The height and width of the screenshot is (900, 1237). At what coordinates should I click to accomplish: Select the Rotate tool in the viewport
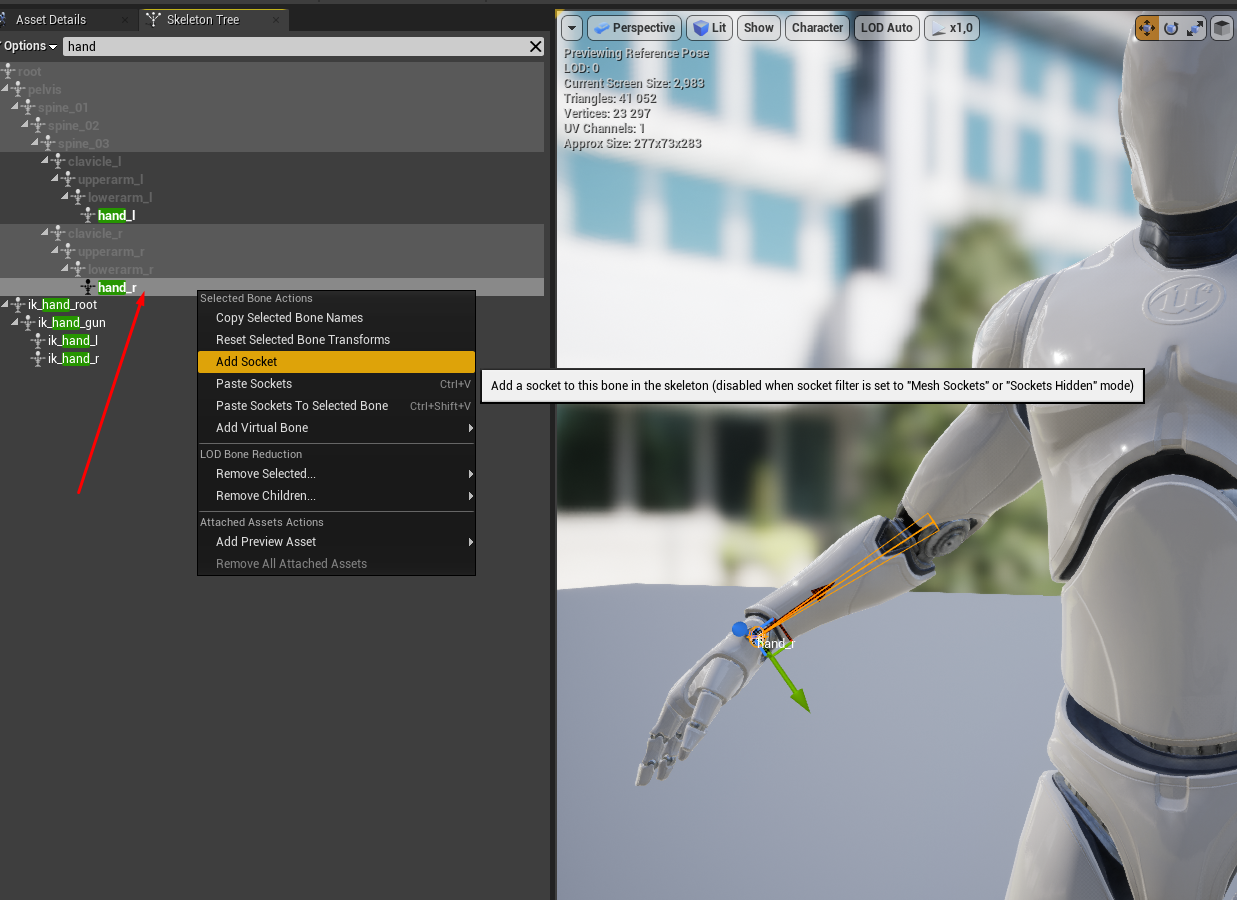pyautogui.click(x=1170, y=27)
